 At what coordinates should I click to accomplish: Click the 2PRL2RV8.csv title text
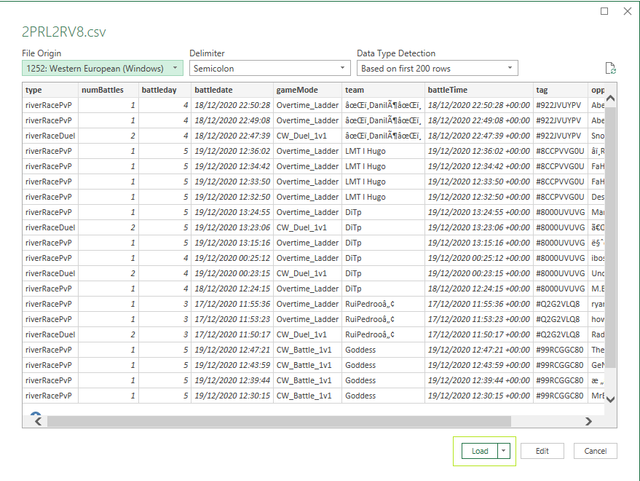click(64, 32)
